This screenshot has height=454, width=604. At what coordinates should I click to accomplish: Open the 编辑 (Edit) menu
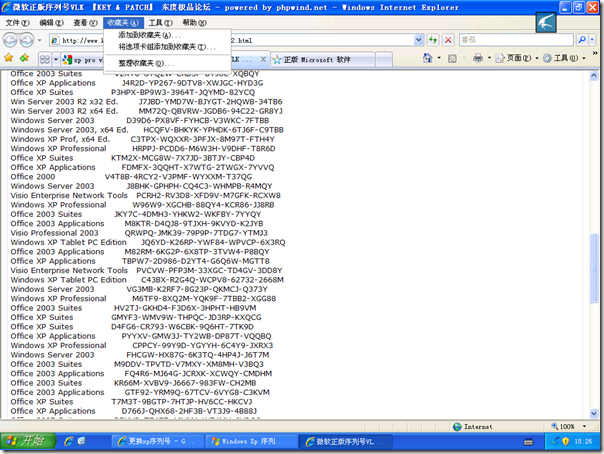51,23
